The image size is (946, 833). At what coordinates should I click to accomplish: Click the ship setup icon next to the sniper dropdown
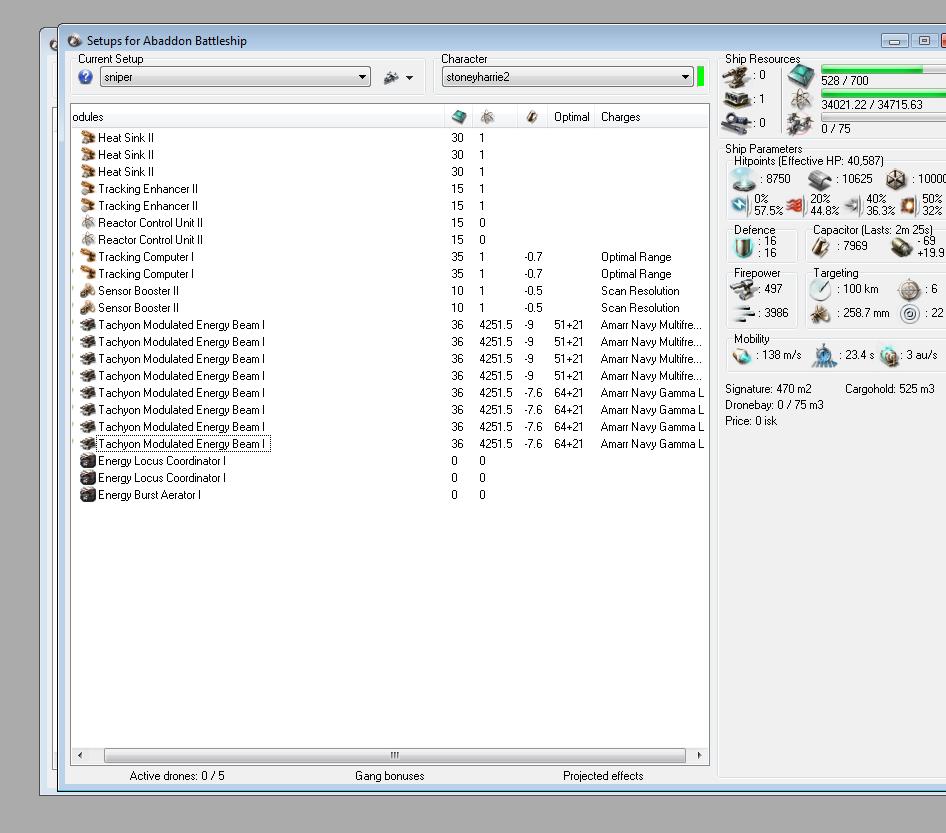391,77
